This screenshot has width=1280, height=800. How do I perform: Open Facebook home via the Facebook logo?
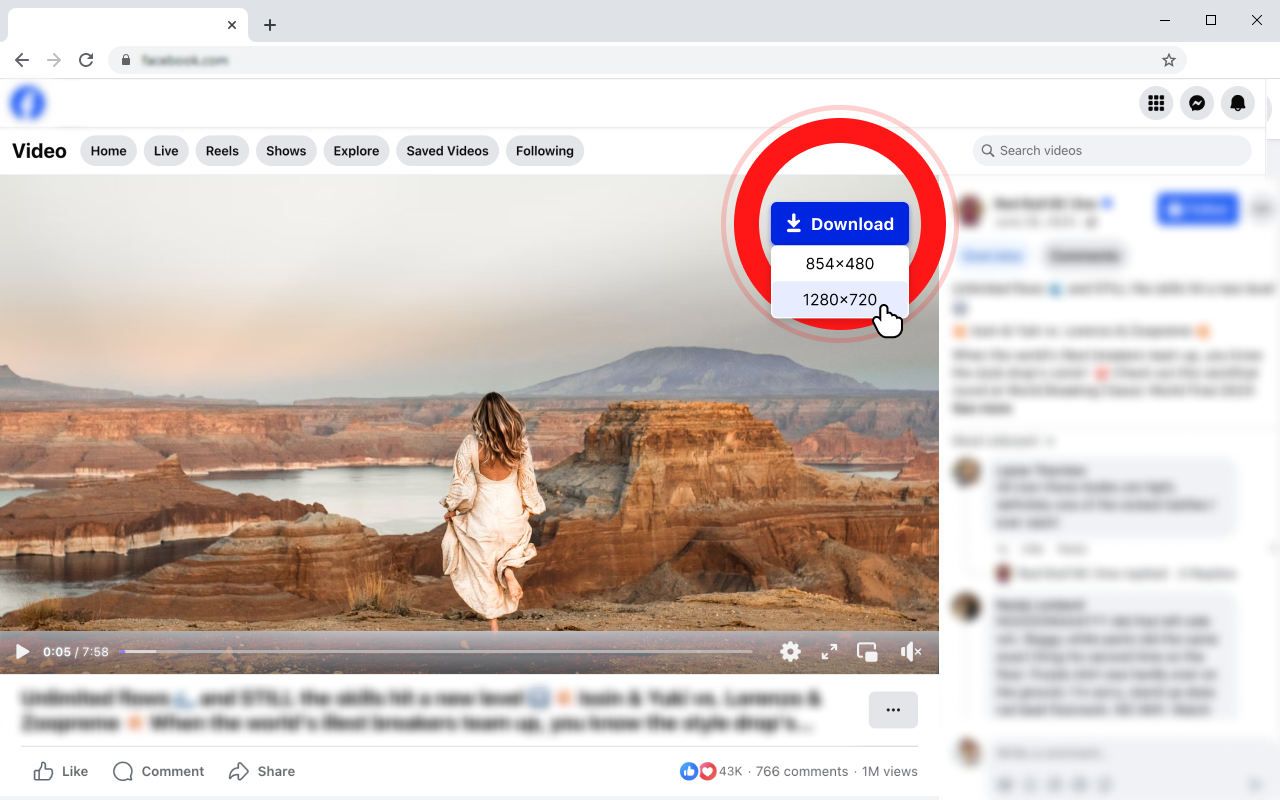(27, 102)
